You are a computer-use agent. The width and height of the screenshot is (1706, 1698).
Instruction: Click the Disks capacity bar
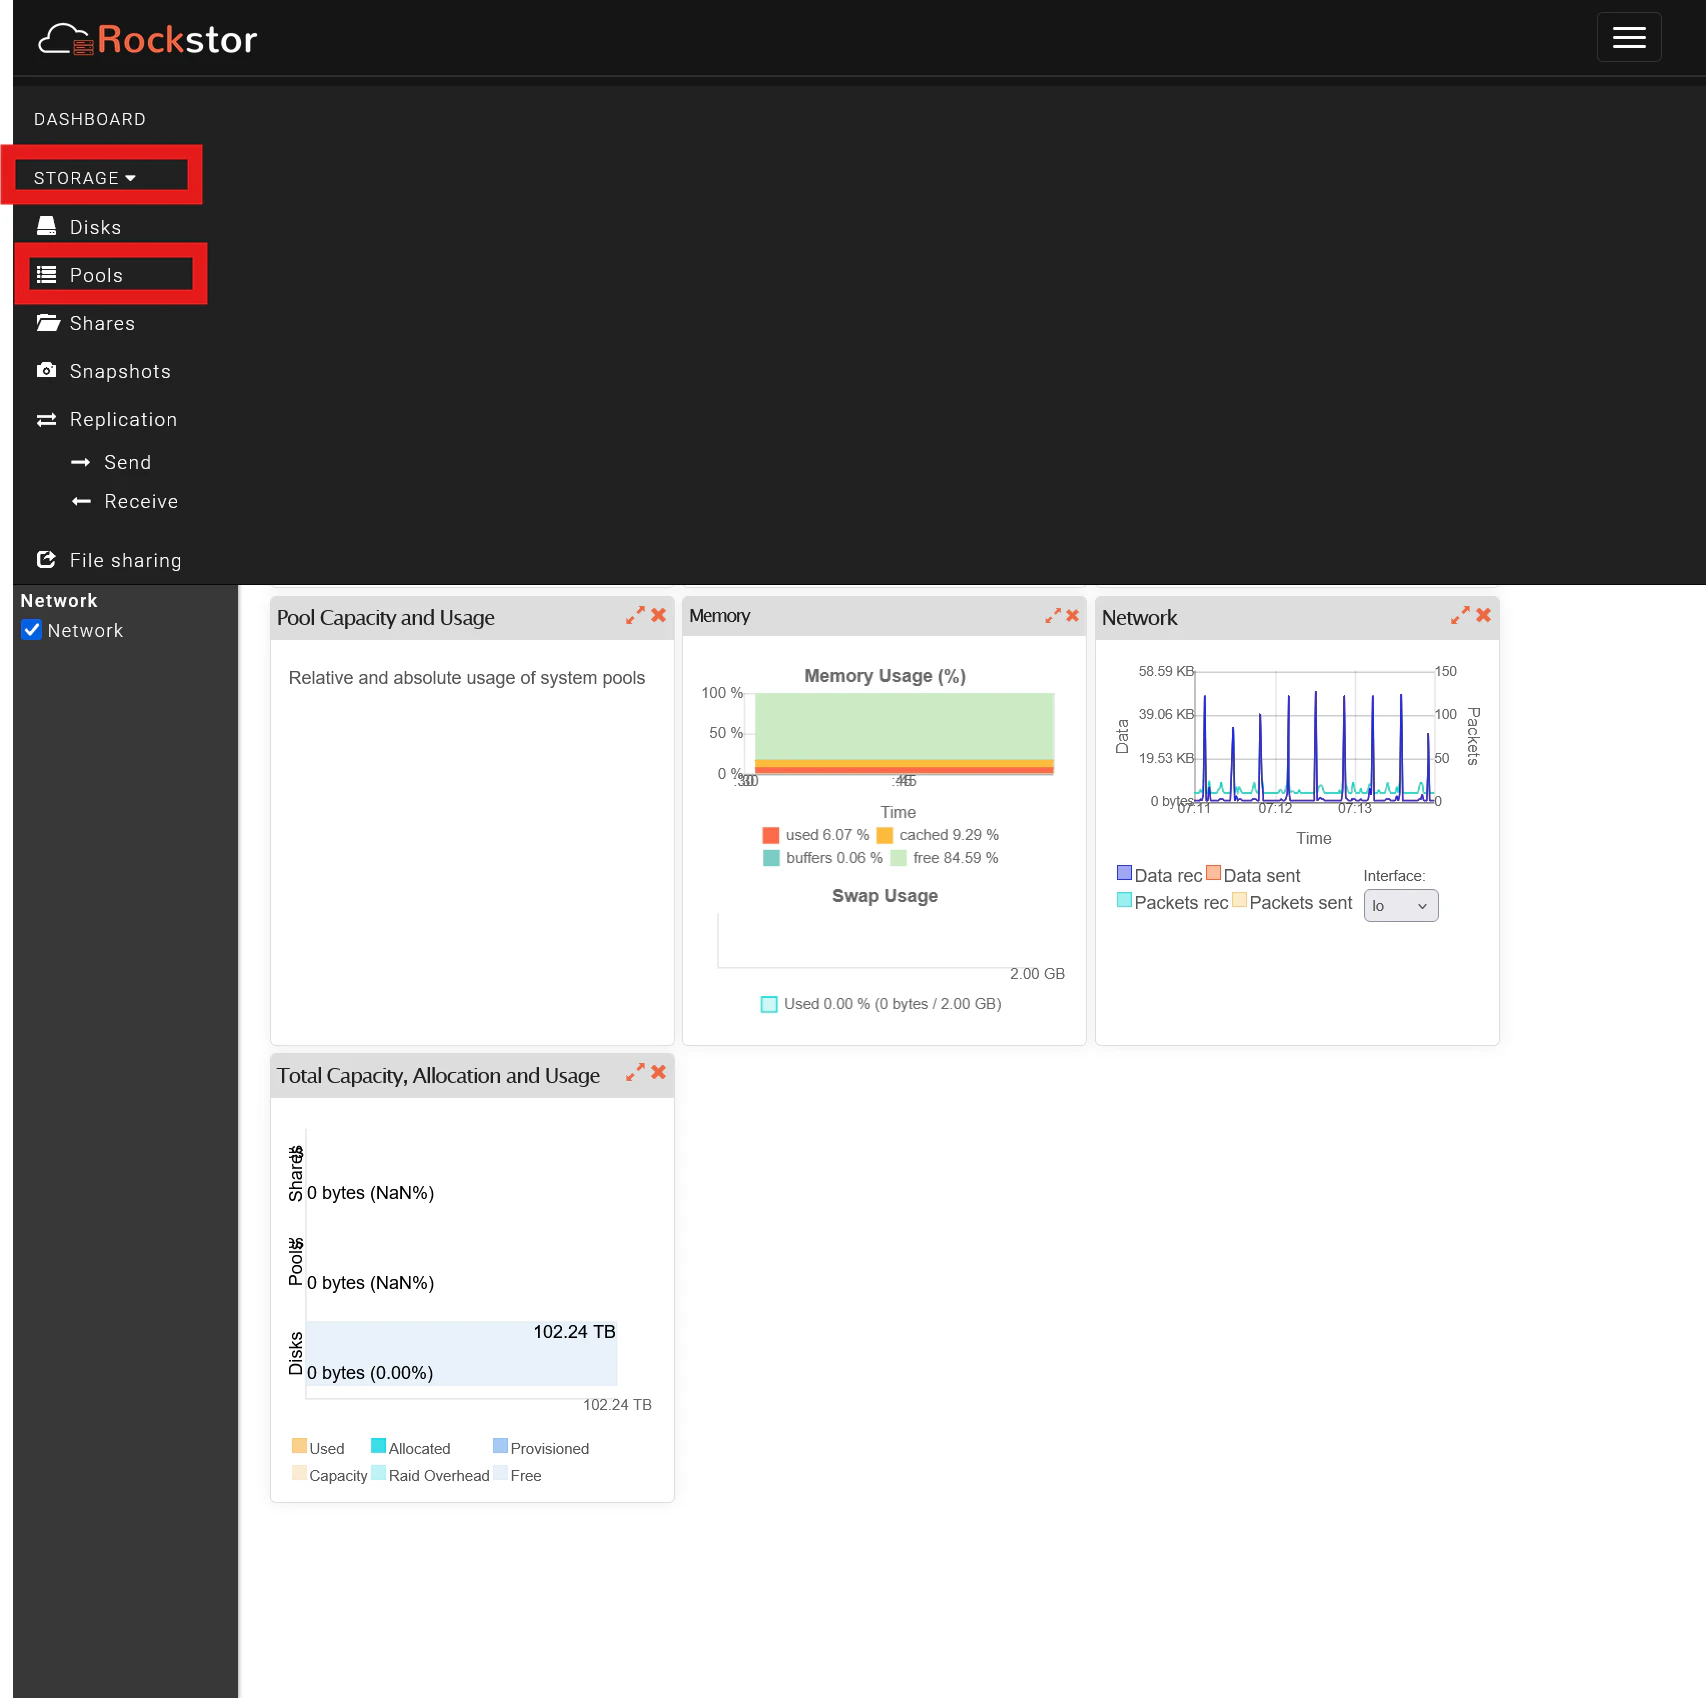point(462,1353)
